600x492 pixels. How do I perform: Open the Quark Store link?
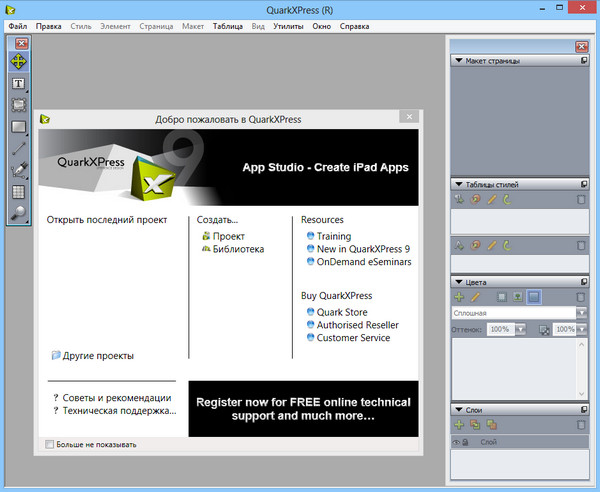click(x=342, y=312)
